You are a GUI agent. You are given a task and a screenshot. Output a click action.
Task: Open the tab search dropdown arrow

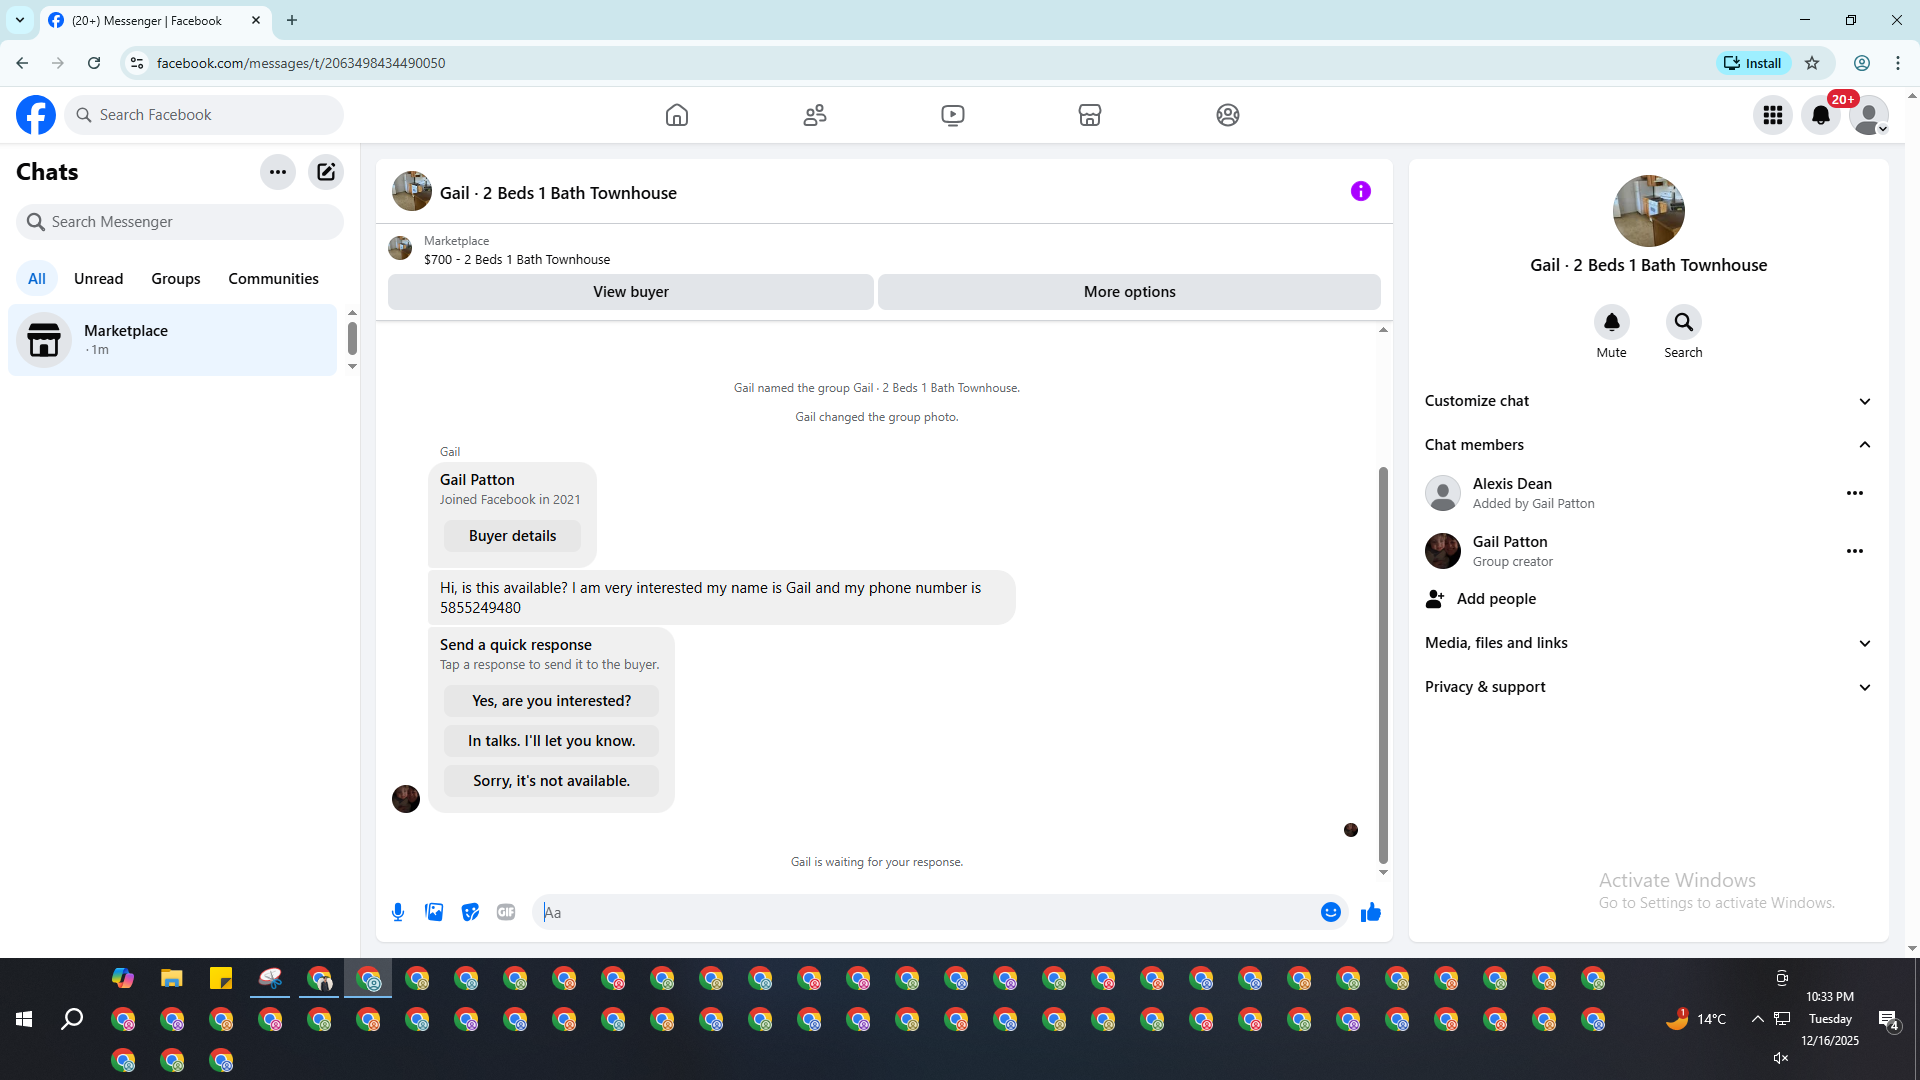click(20, 20)
